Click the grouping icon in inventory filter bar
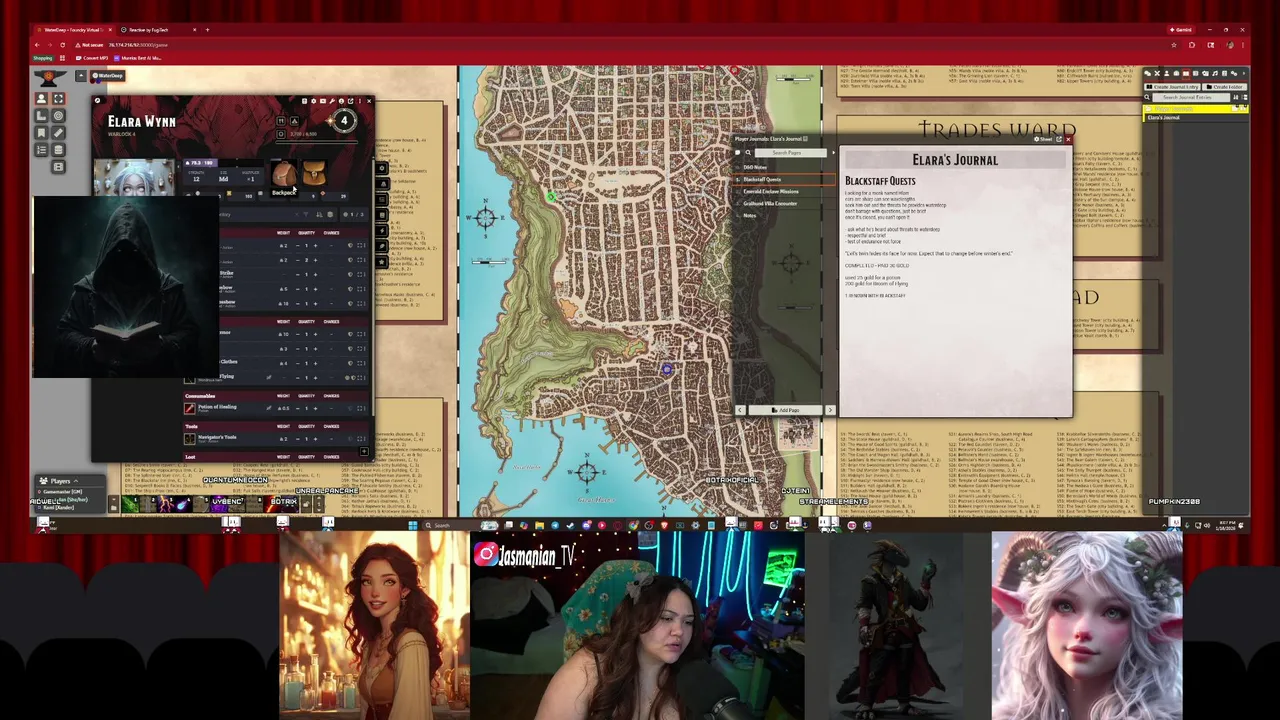The width and height of the screenshot is (1280, 720). pos(330,215)
